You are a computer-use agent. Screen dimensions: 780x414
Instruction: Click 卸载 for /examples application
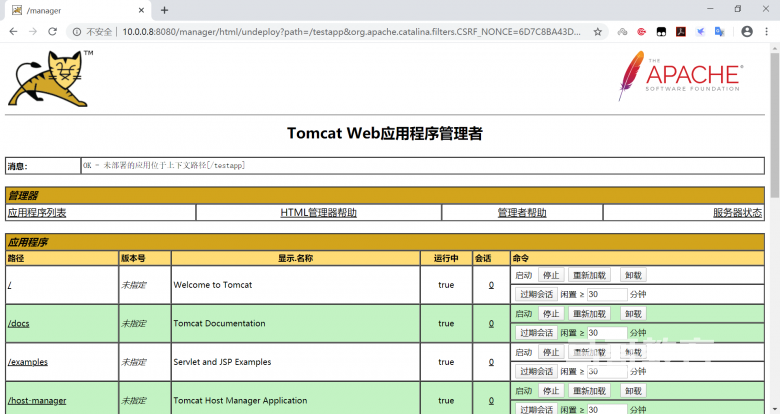click(x=633, y=352)
